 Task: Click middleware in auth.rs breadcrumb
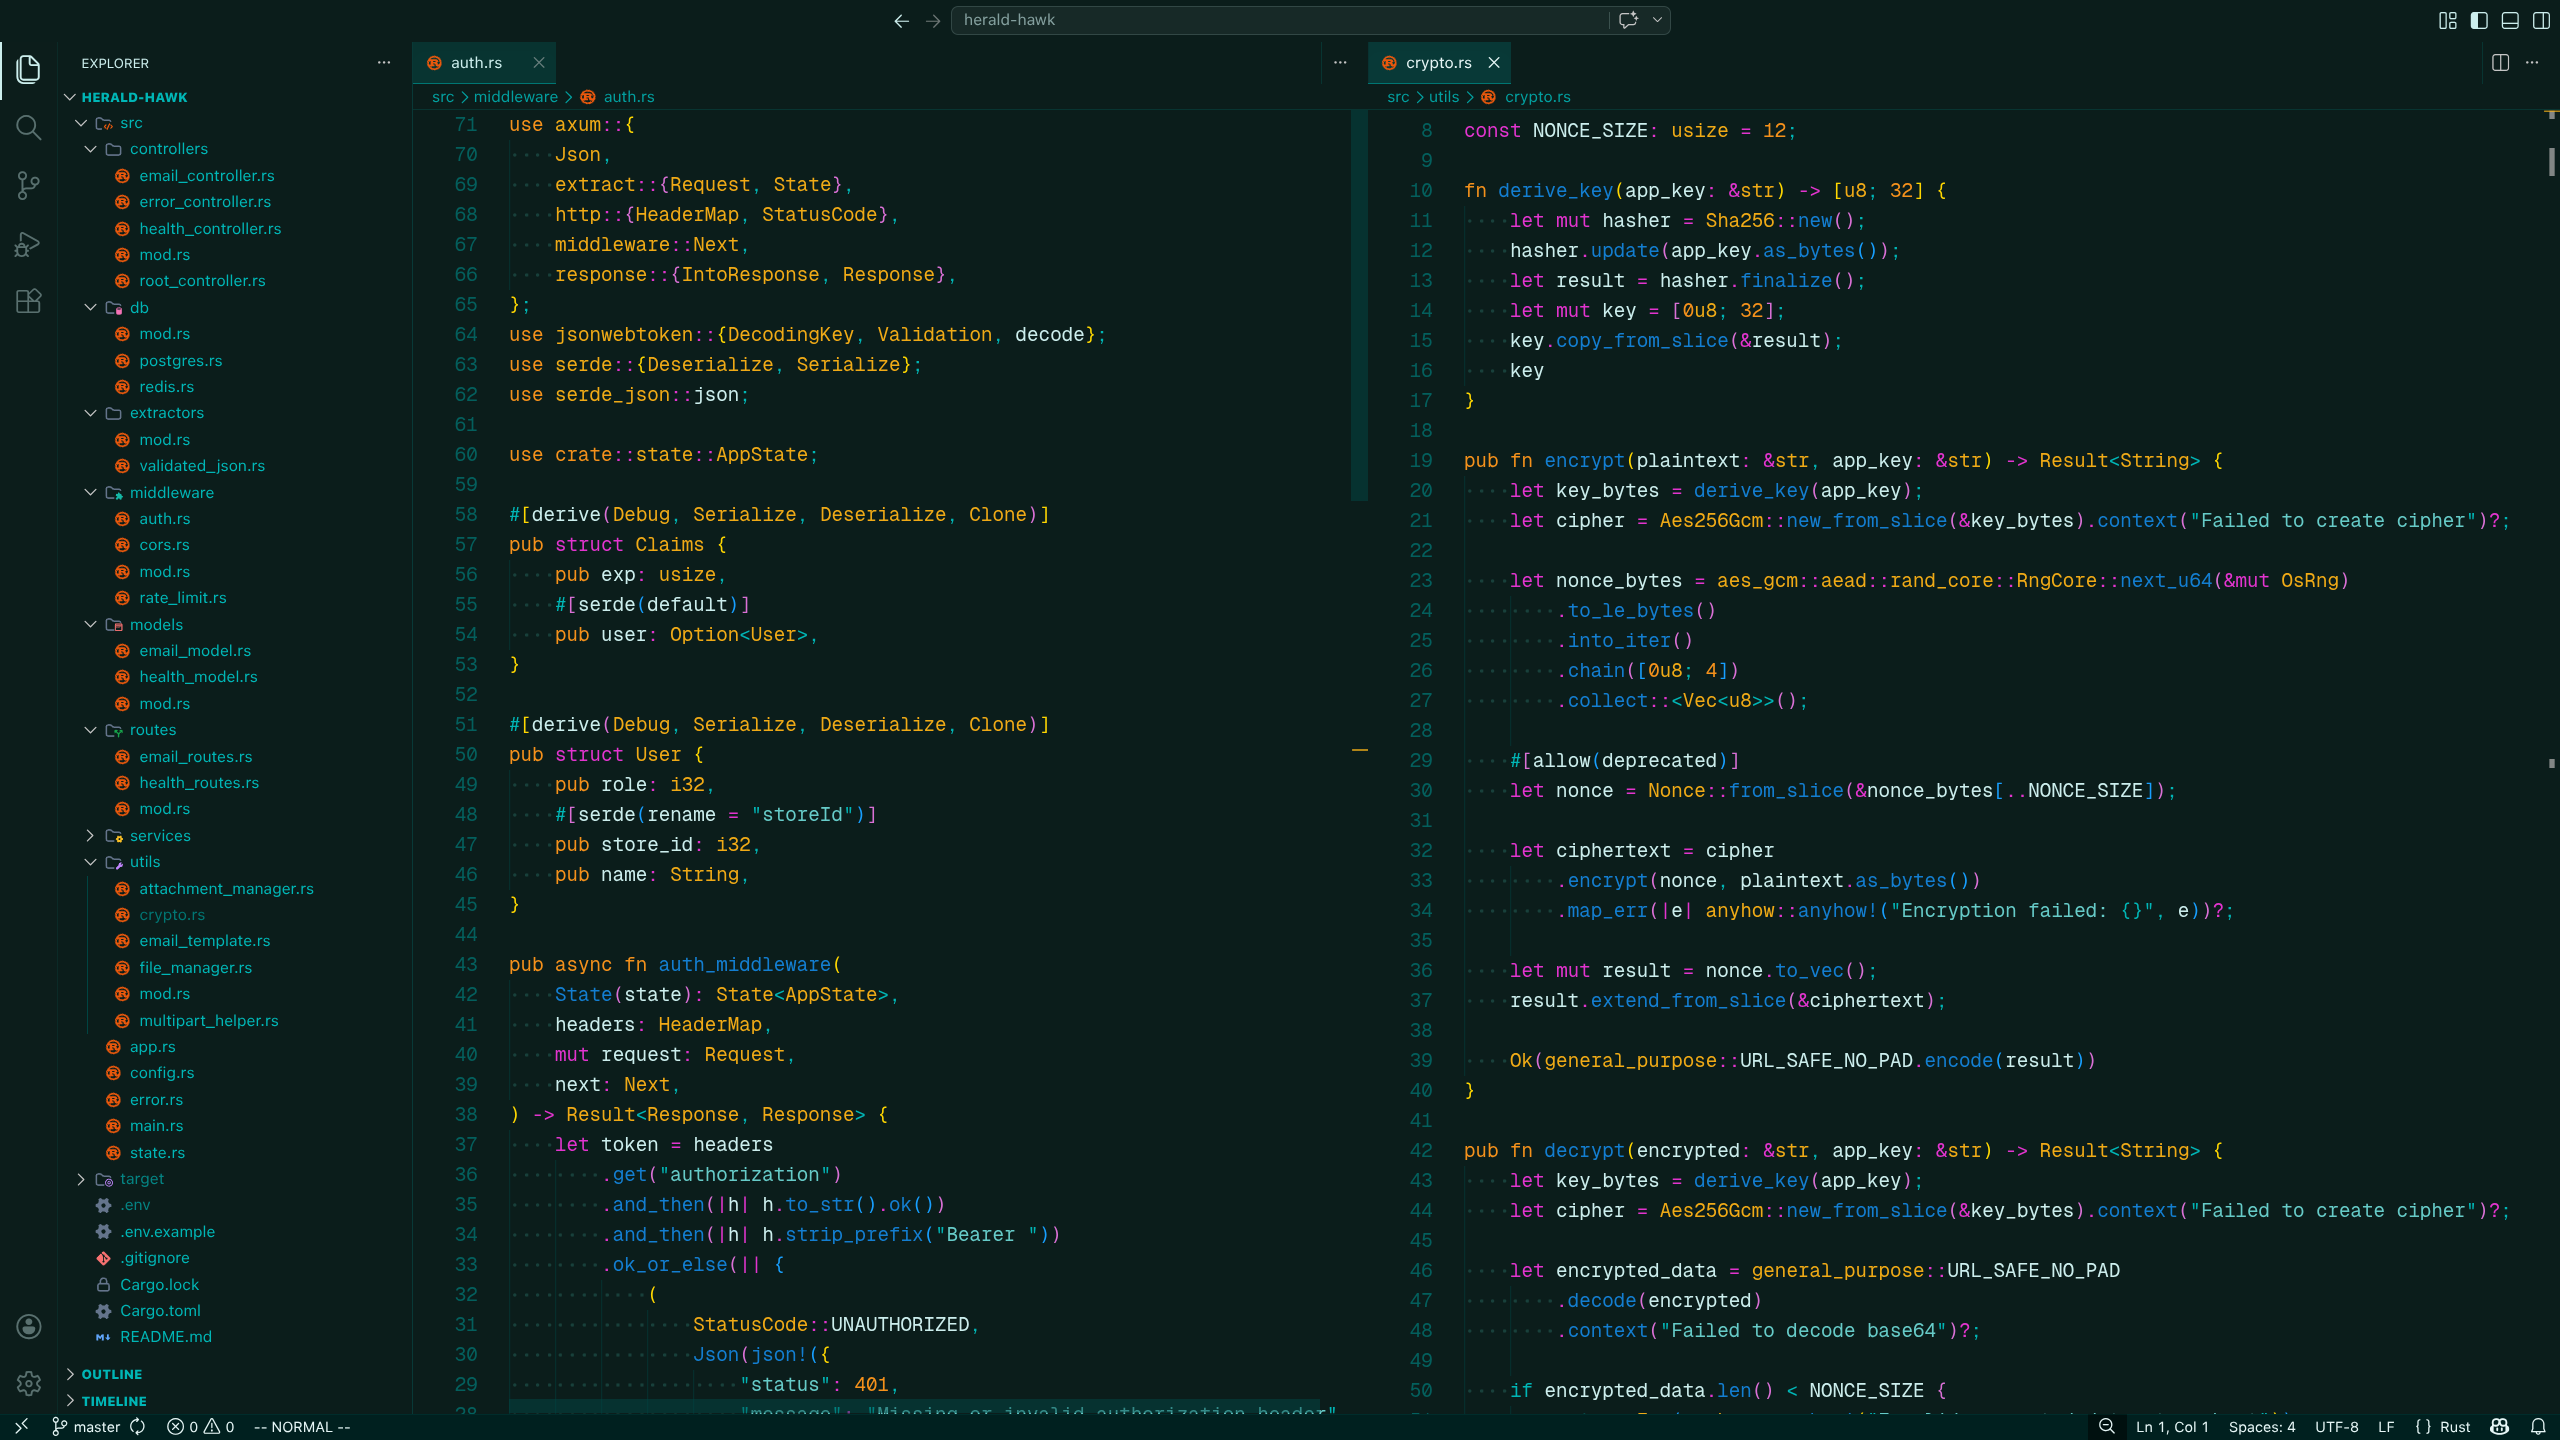[x=515, y=97]
